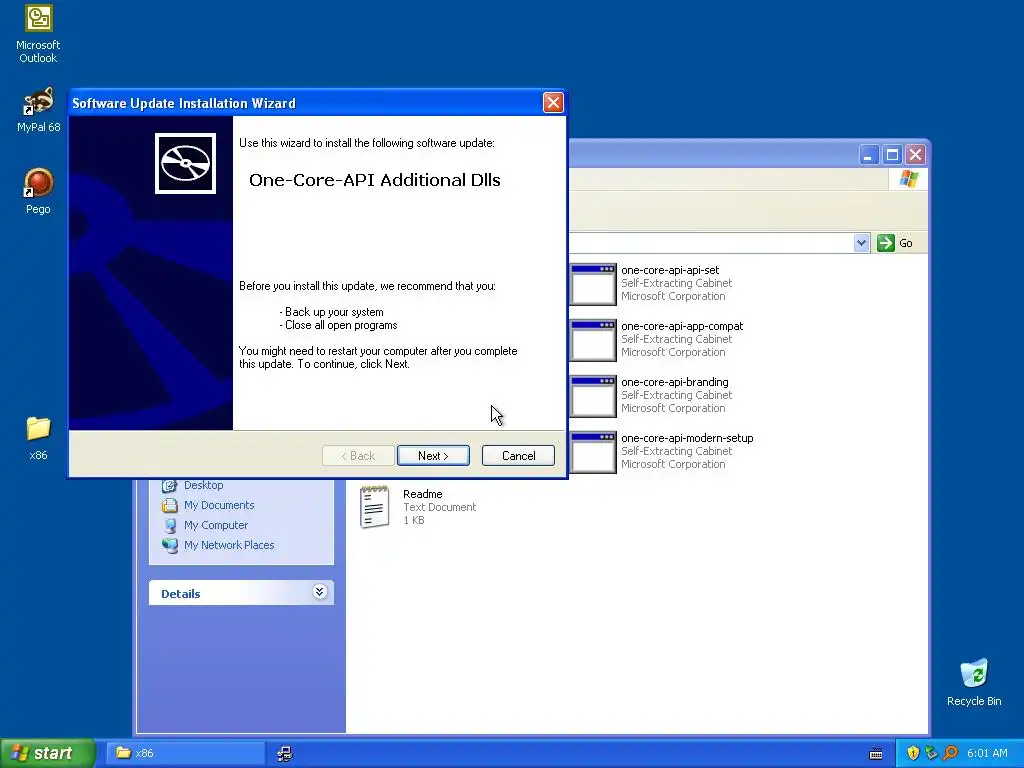Open the My Computer link
This screenshot has width=1024, height=768.
click(x=216, y=525)
